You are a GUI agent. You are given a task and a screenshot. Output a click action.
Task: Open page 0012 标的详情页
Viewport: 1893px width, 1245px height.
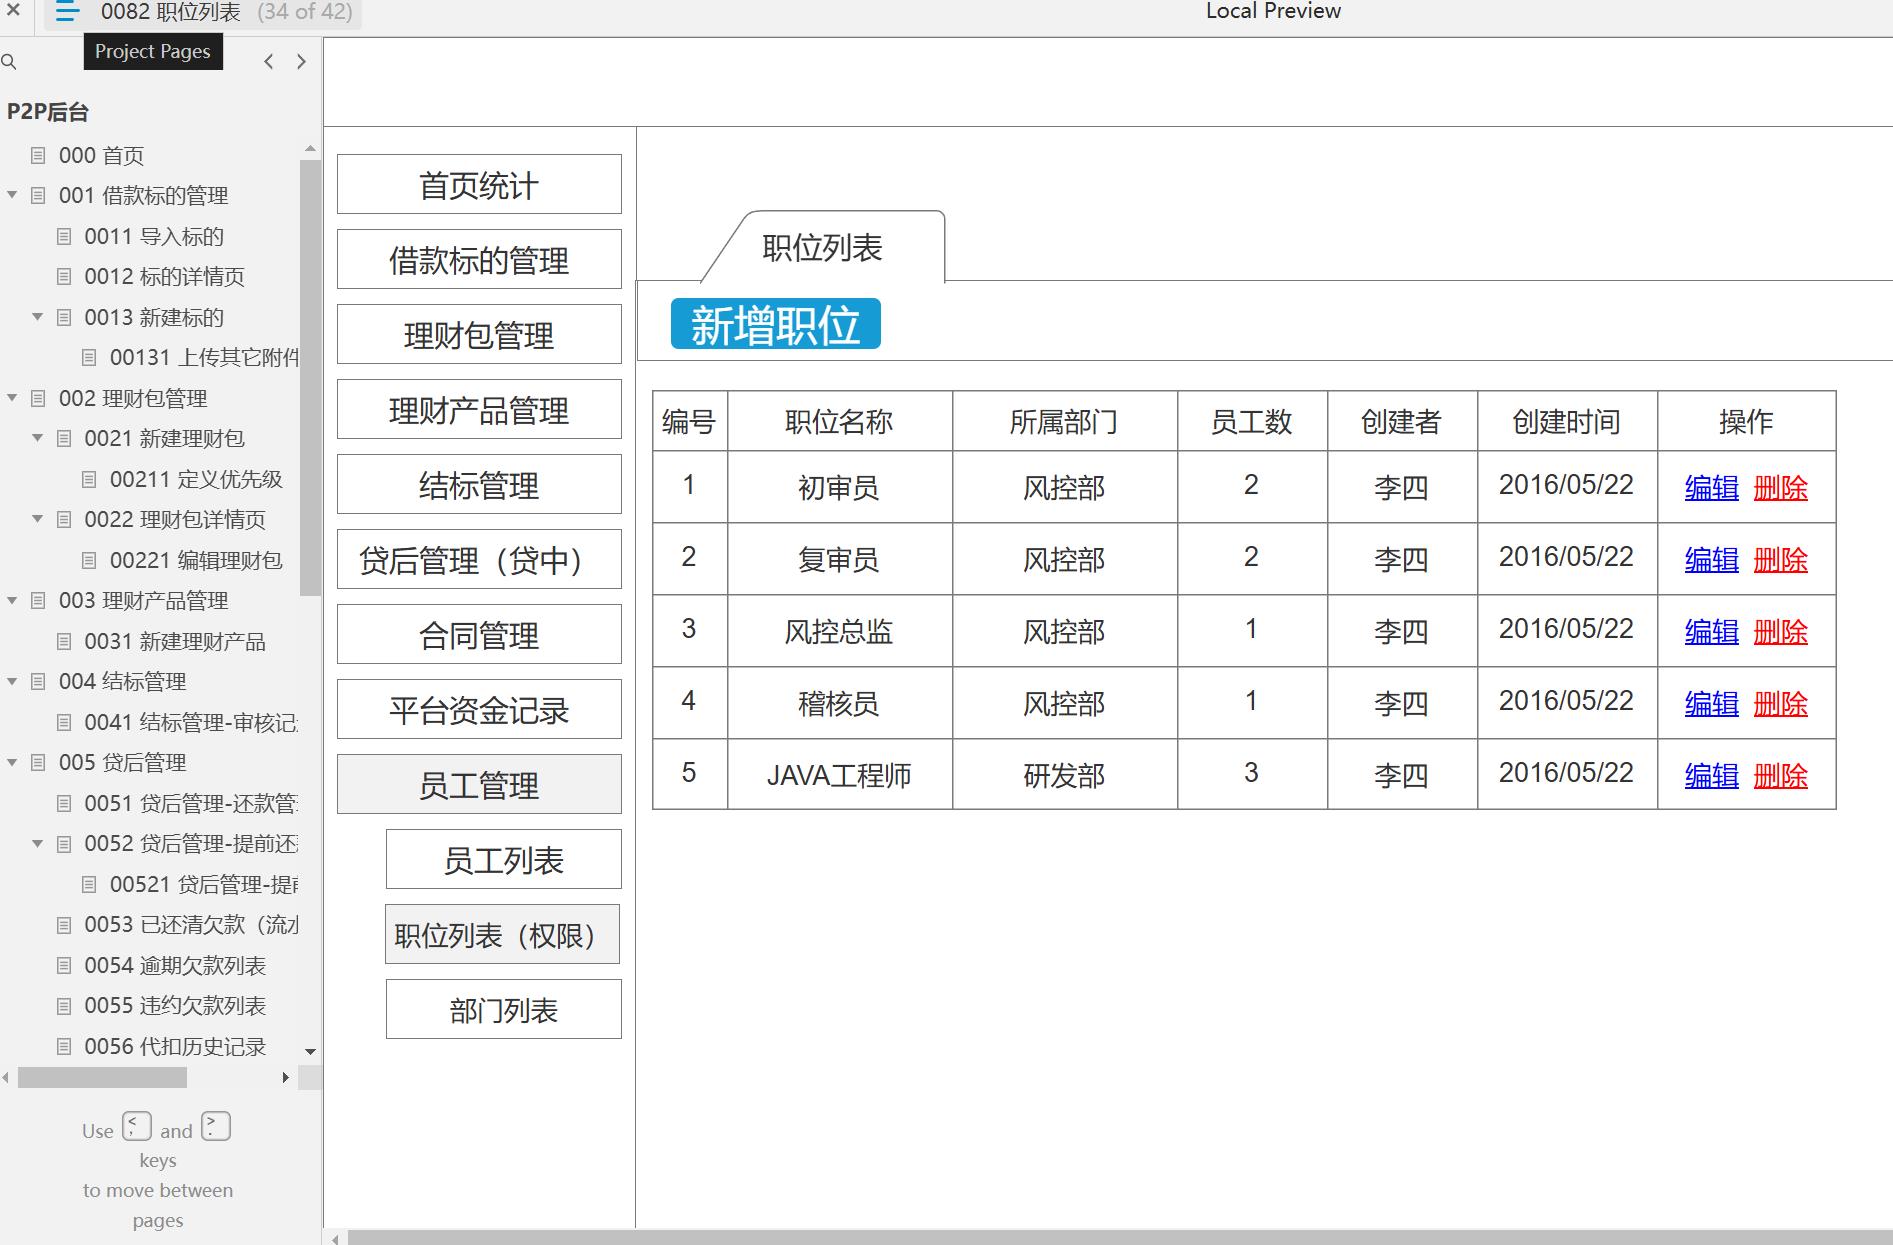point(164,277)
